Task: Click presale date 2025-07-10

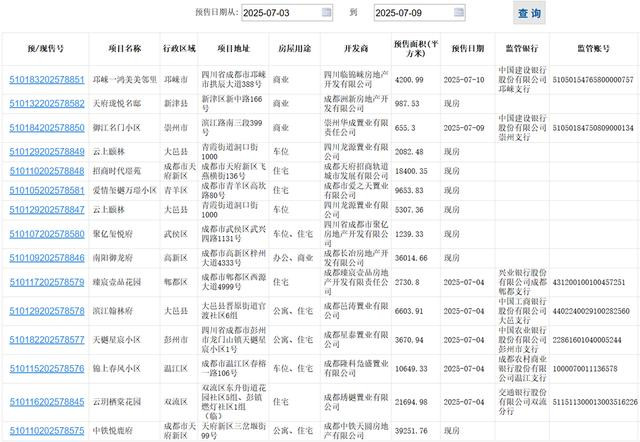Action: pyautogui.click(x=464, y=80)
